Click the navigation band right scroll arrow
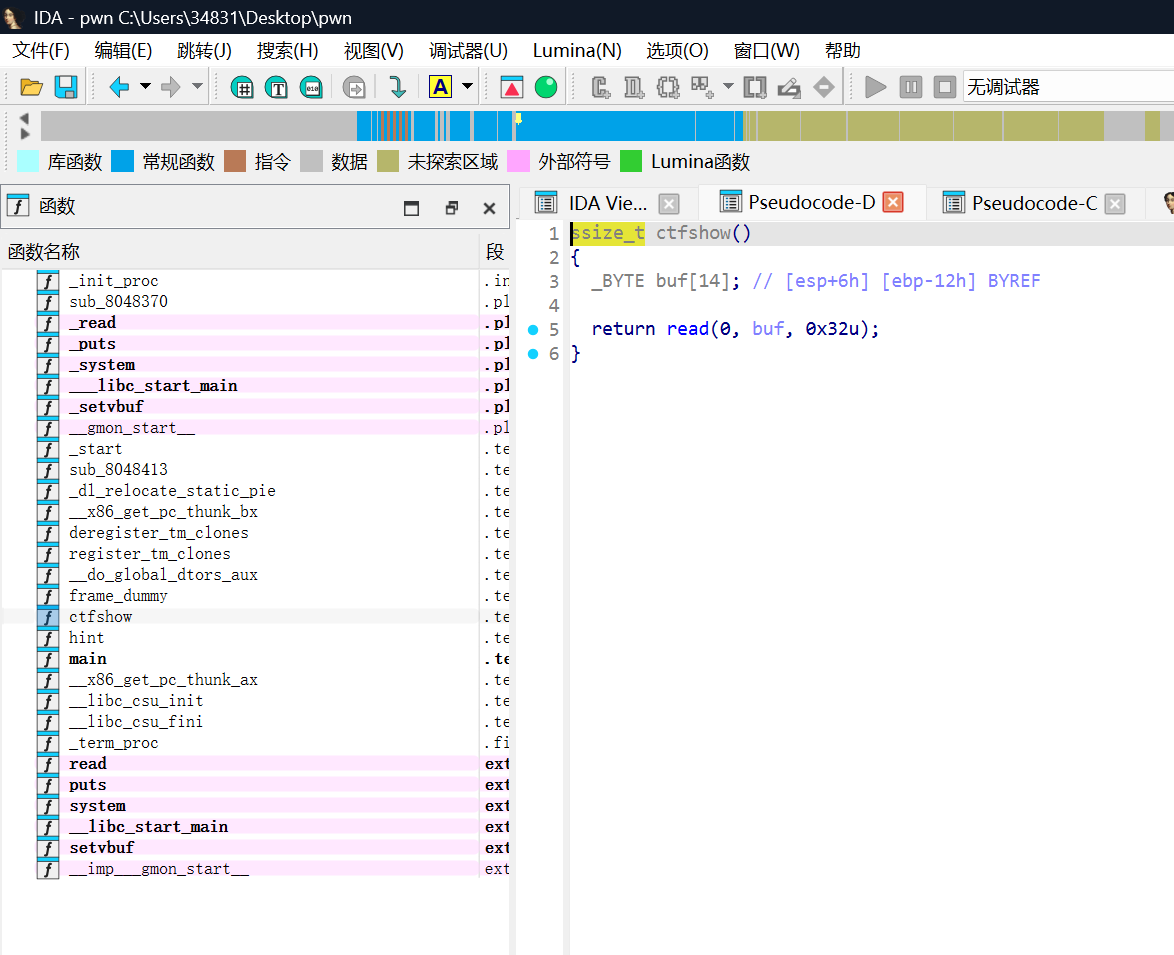 point(24,134)
